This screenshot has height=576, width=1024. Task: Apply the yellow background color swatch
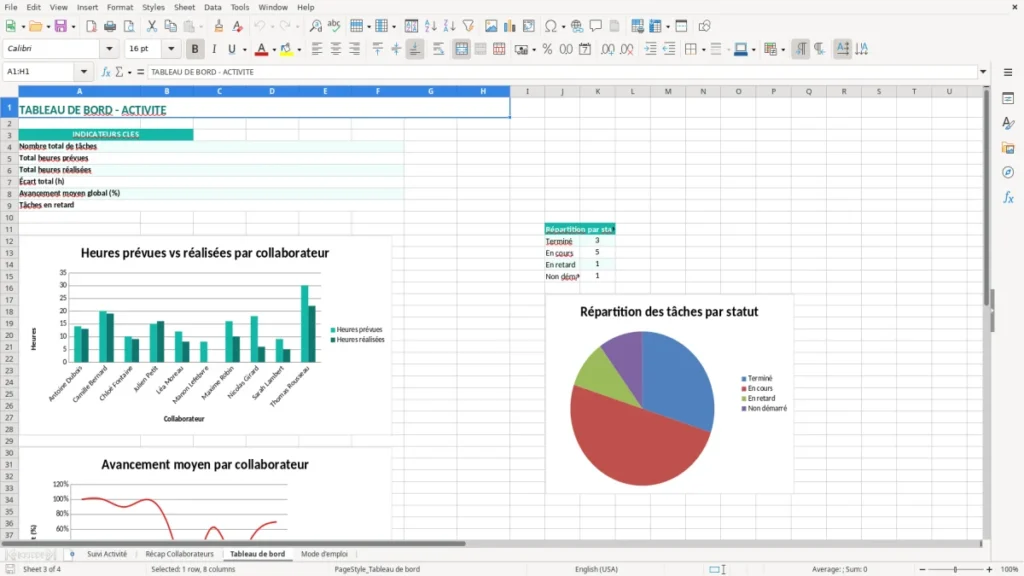pos(286,49)
